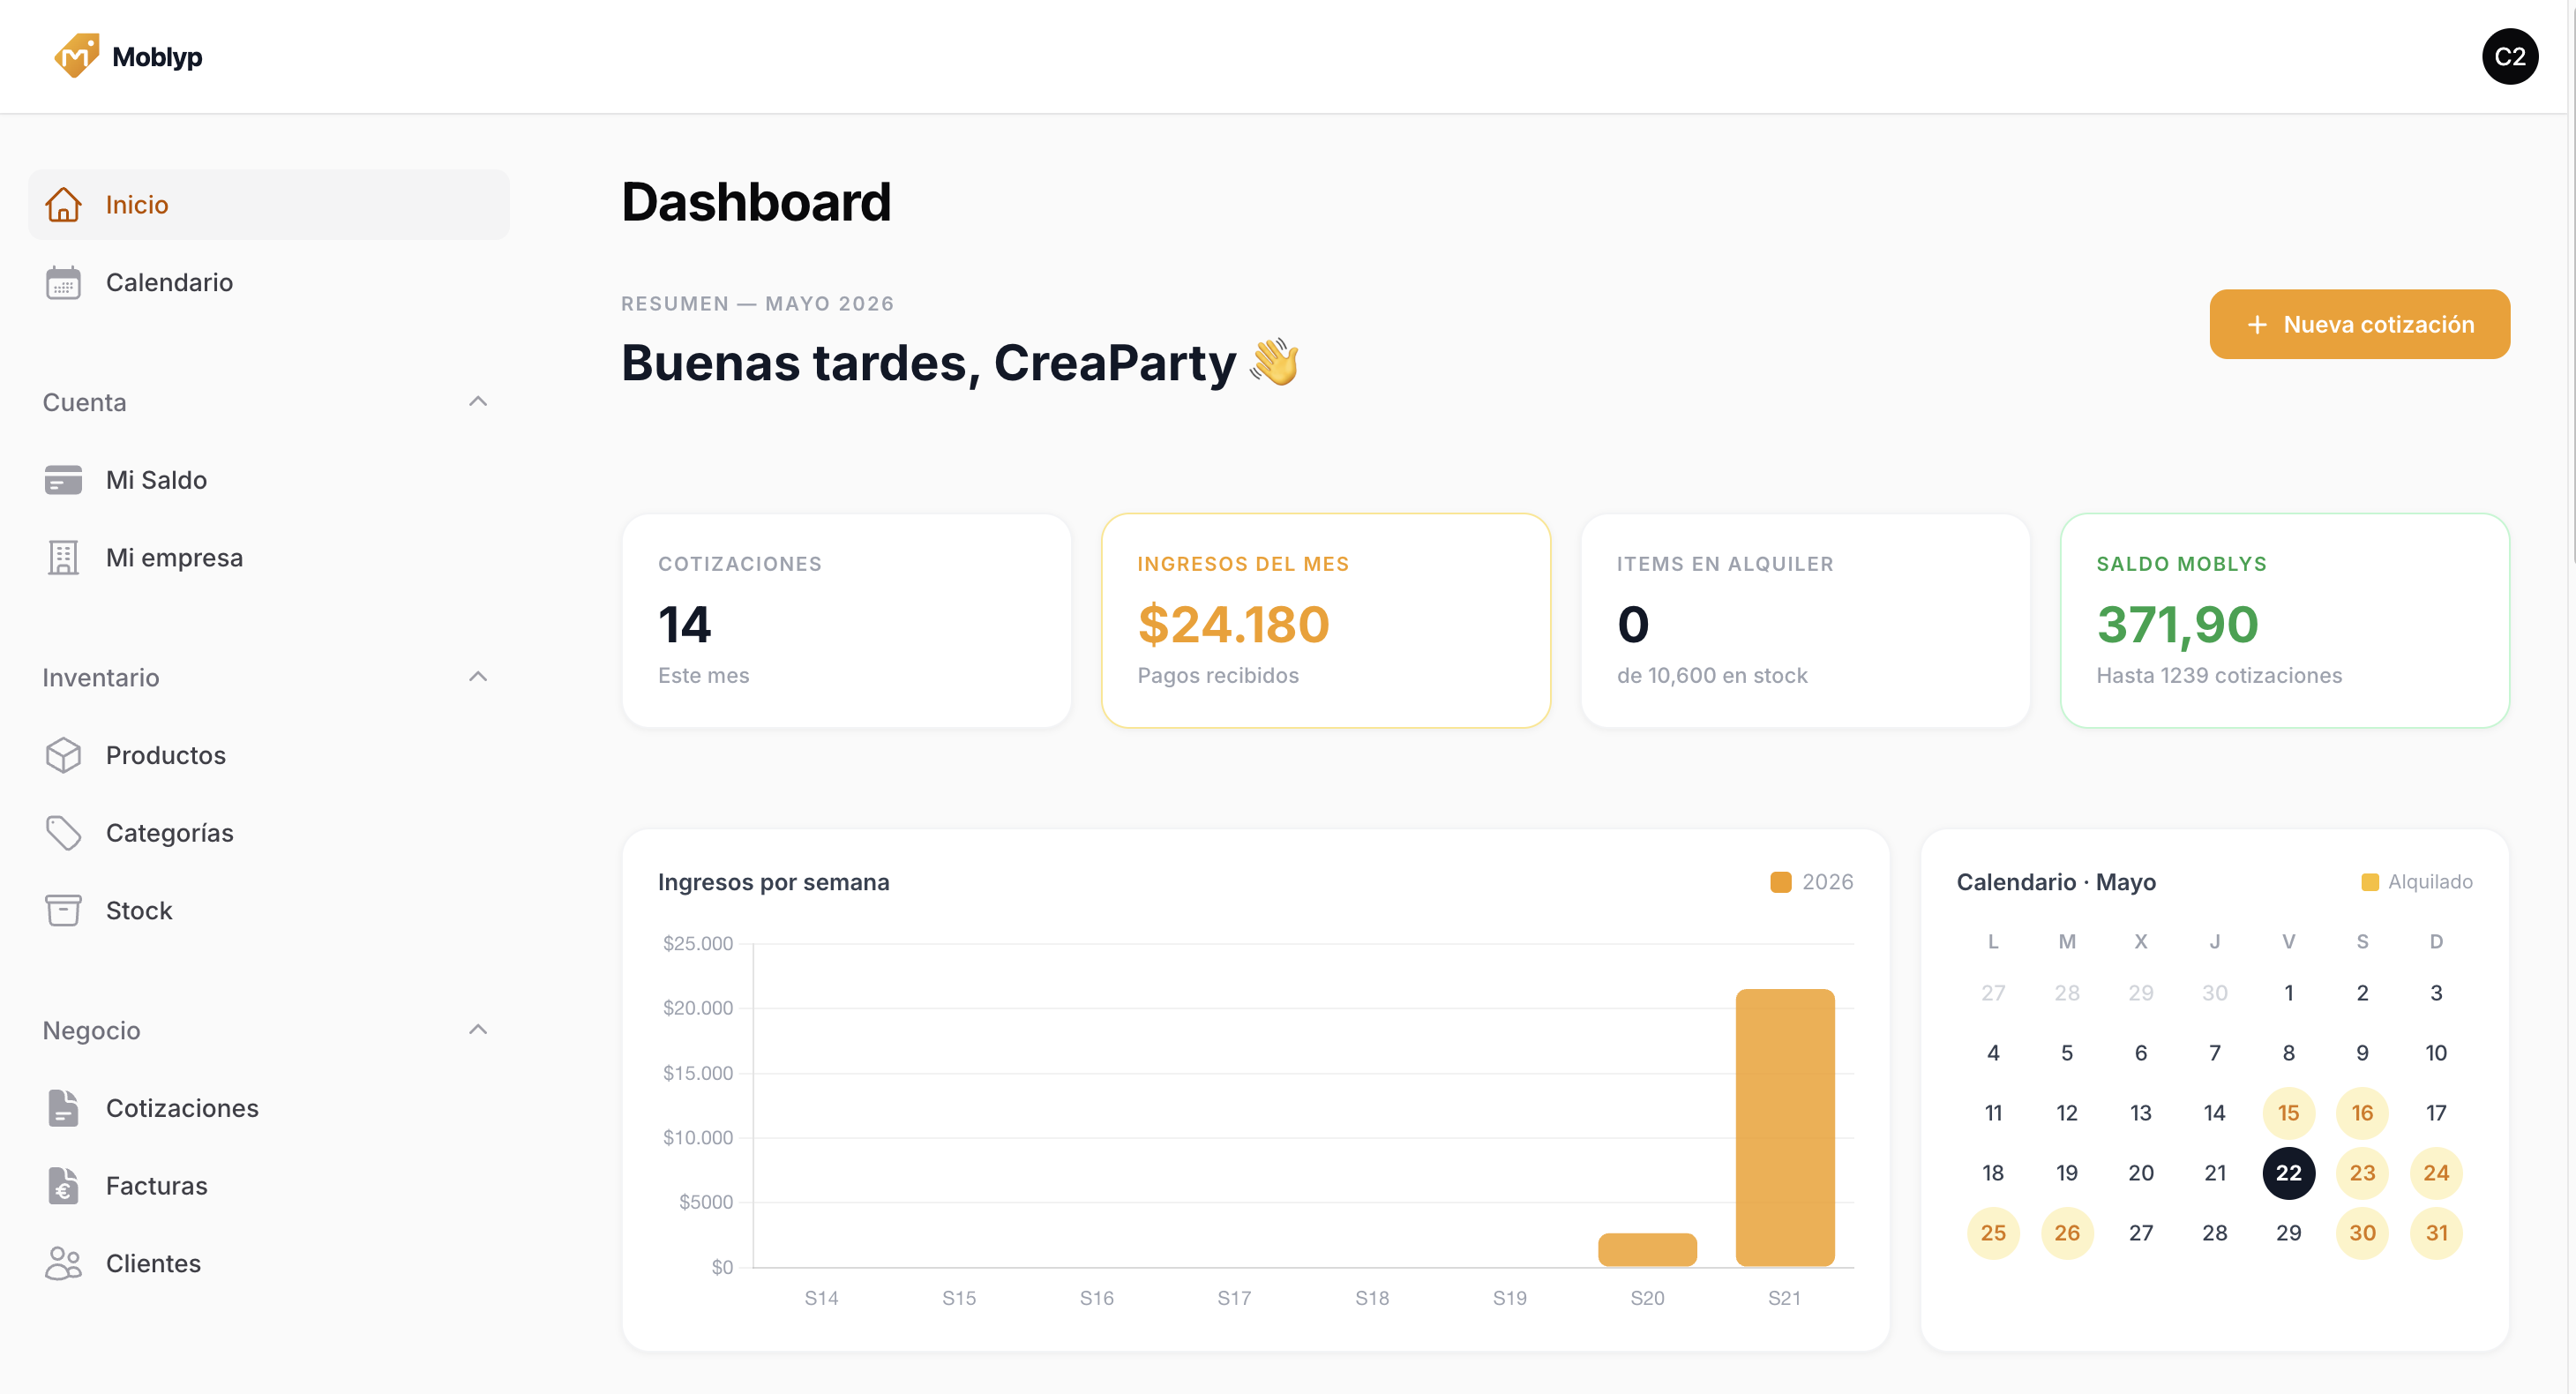Select rented day 24 in calendar
The width and height of the screenshot is (2576, 1394).
pos(2436,1173)
